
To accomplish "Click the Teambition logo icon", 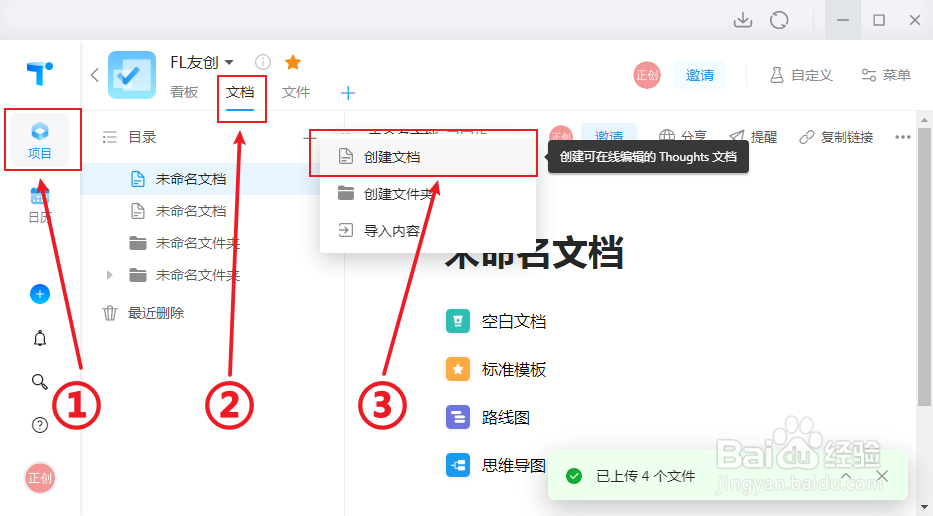I will 40,73.
